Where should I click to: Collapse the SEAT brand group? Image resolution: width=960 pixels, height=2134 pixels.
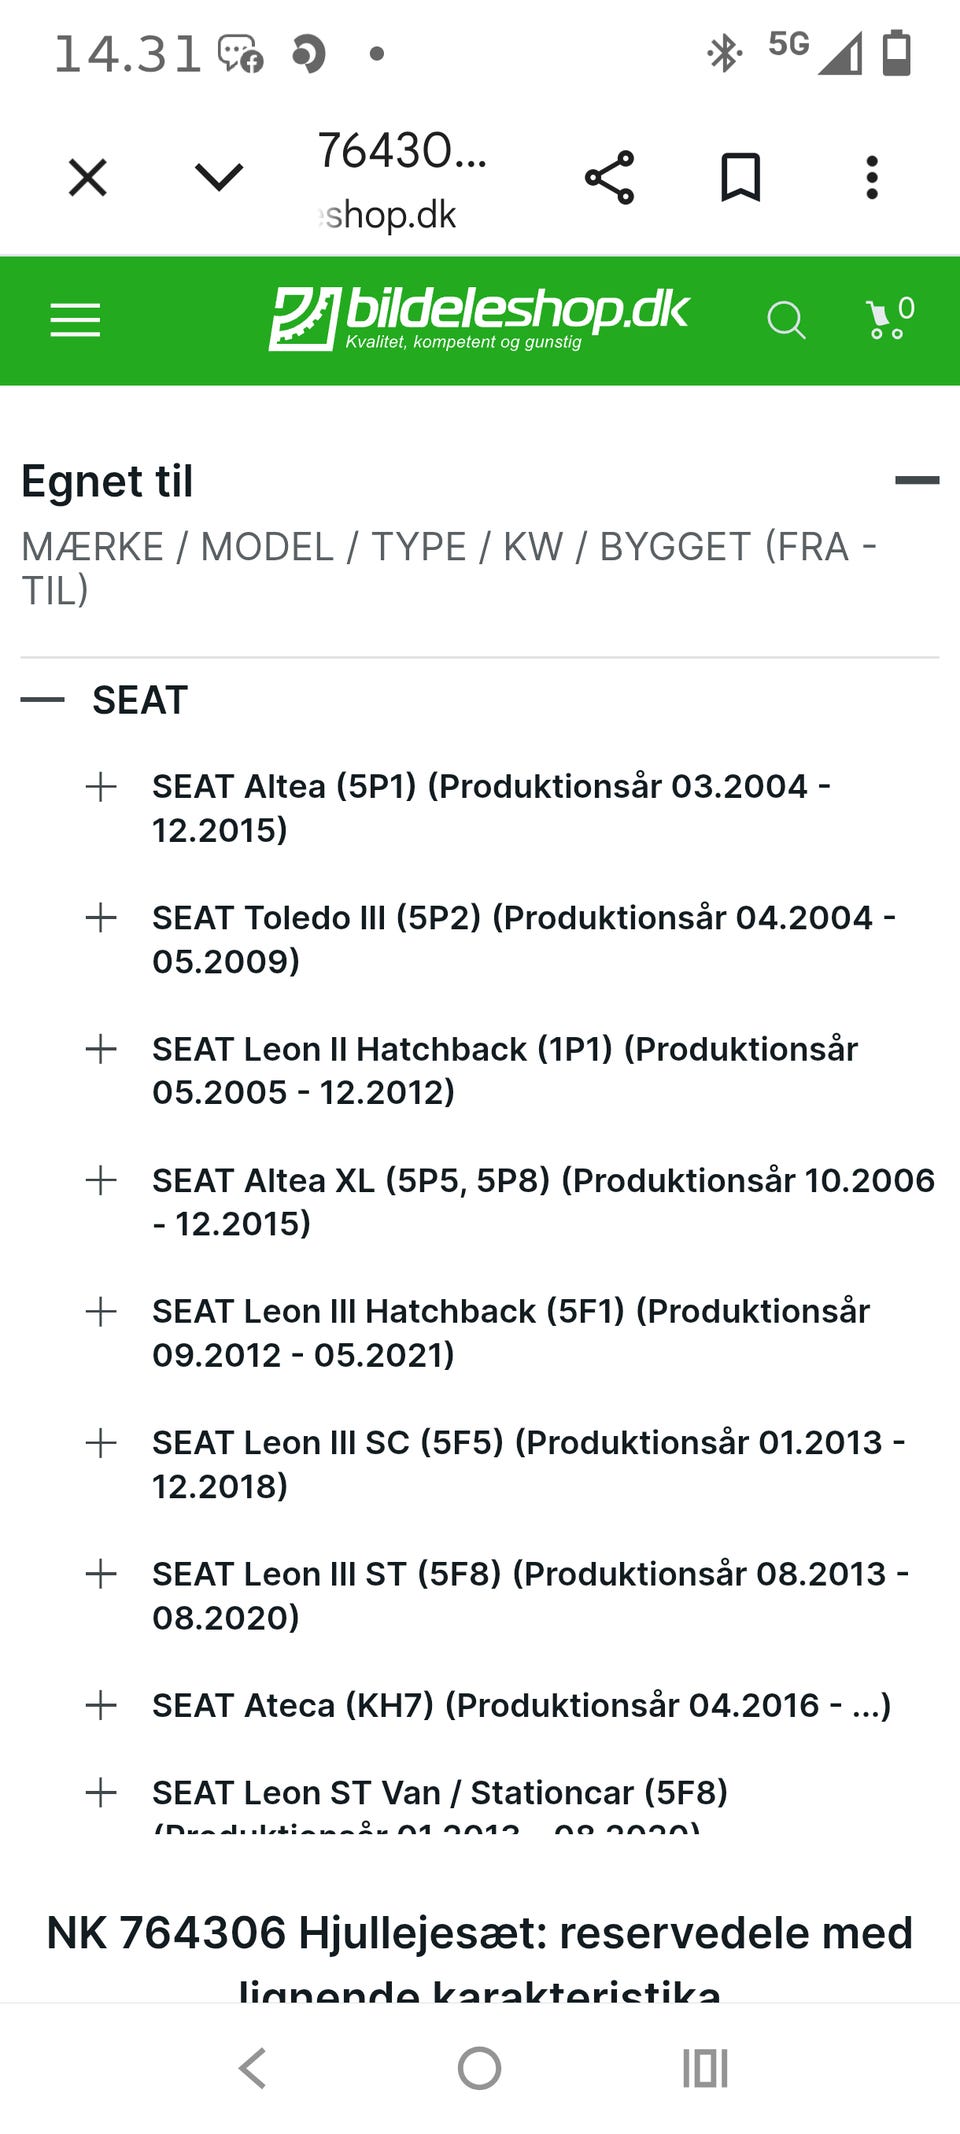coord(43,700)
